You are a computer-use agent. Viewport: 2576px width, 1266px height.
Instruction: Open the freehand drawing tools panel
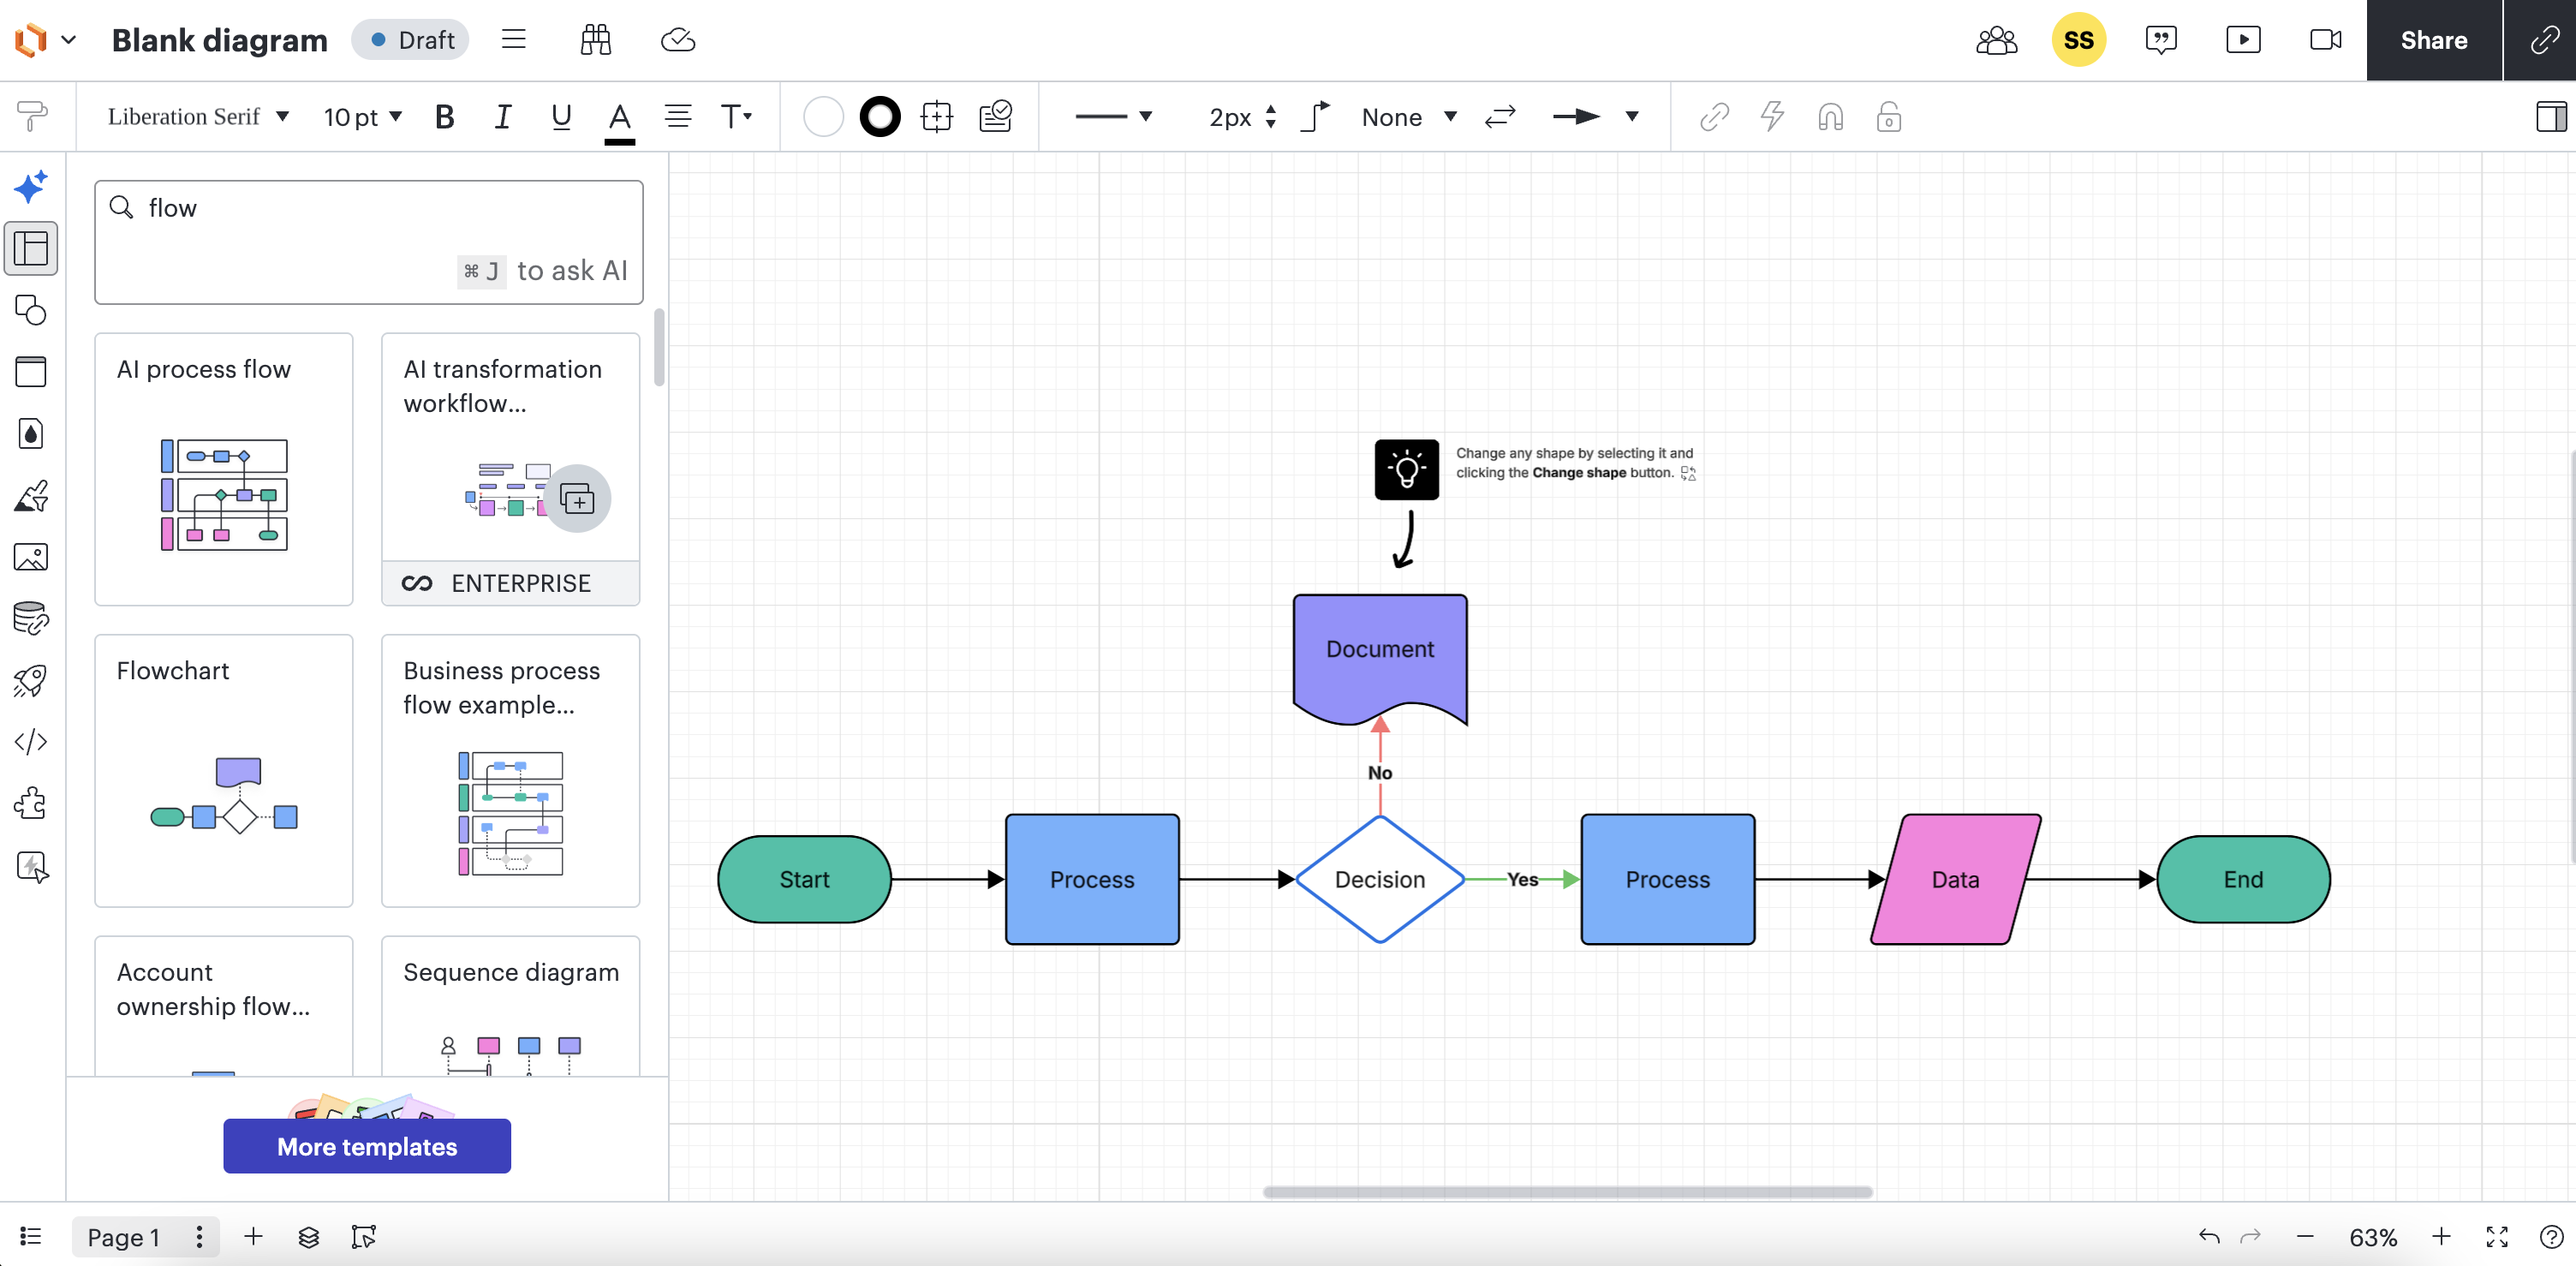(x=31, y=496)
